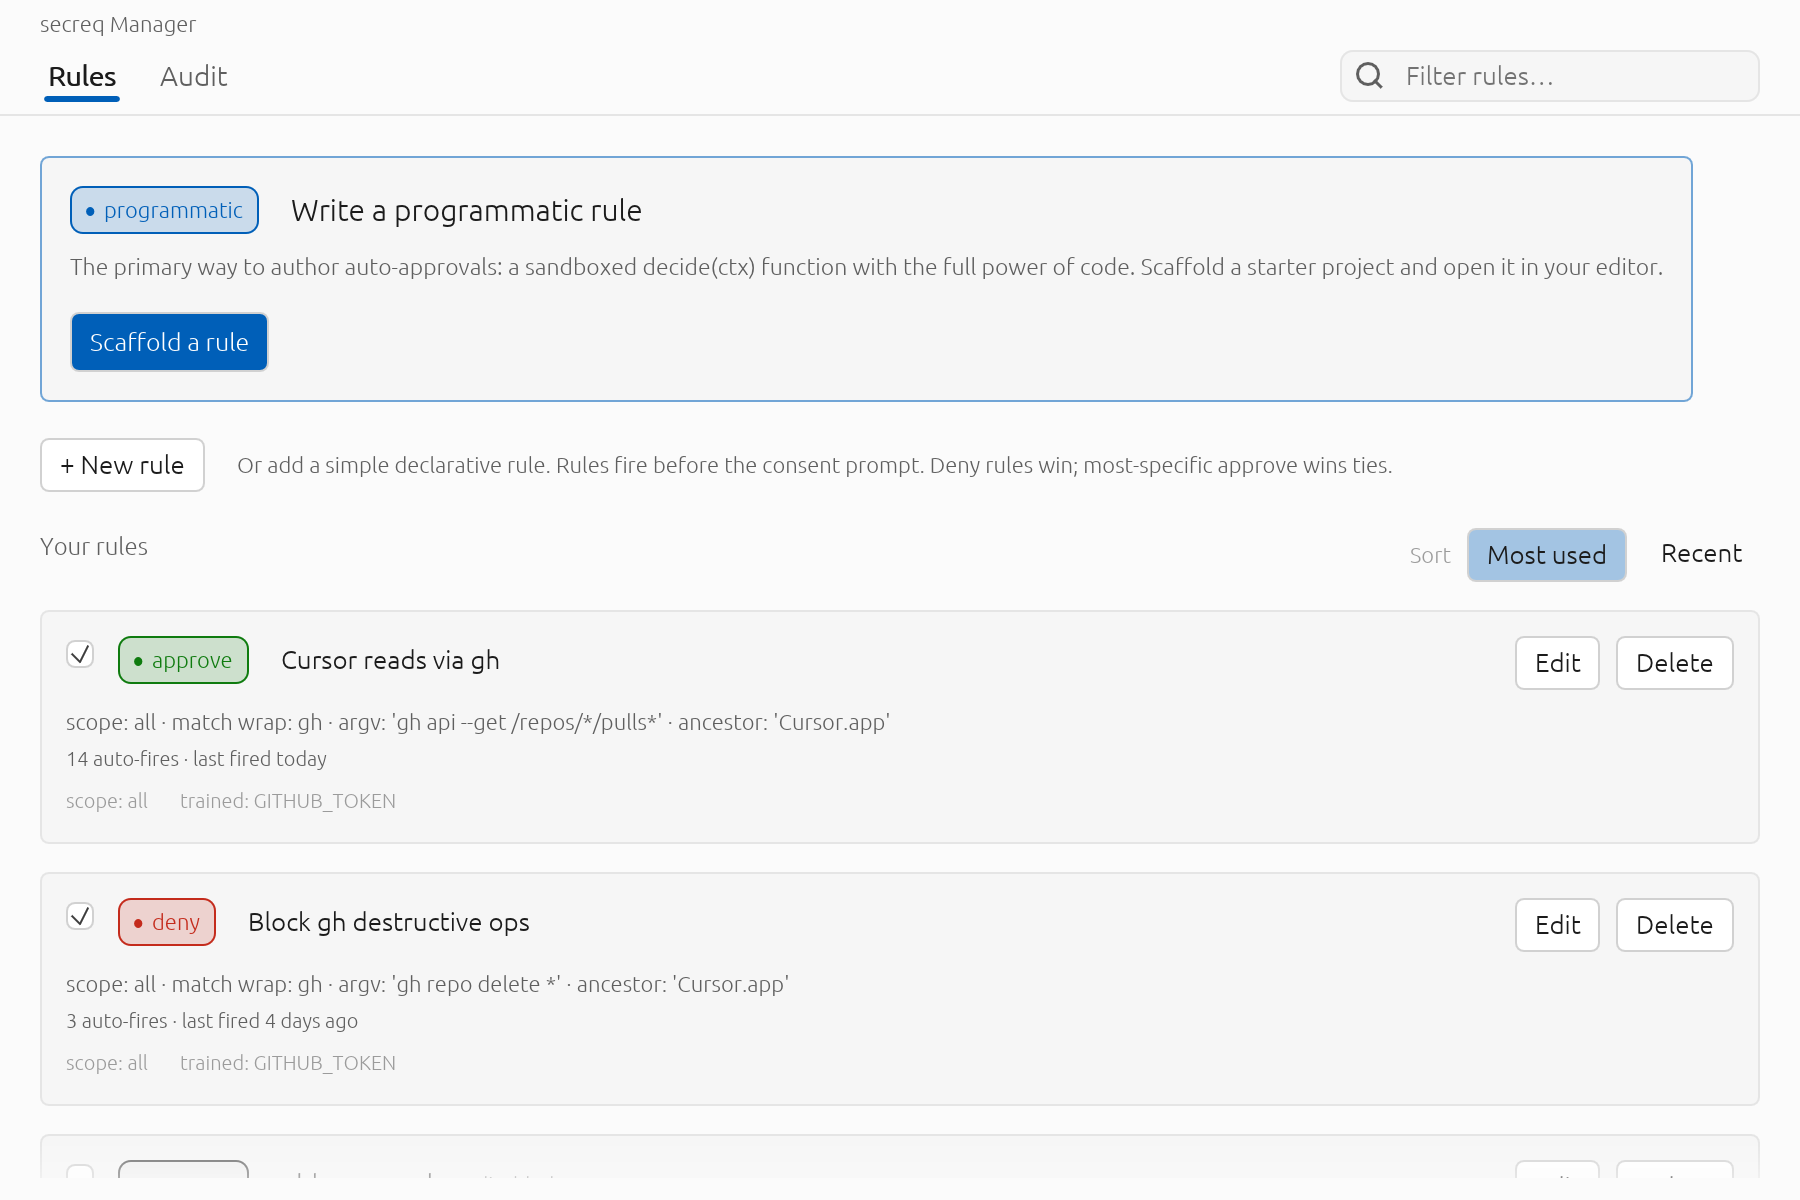
Task: Switch to the Rules tab
Action: tap(82, 77)
